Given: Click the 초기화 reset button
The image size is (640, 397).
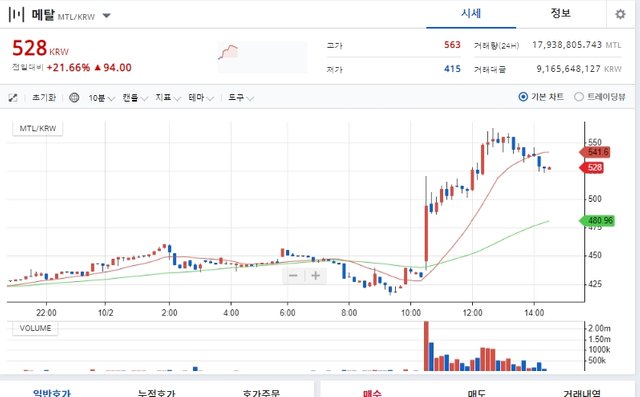Looking at the screenshot, I should (x=44, y=98).
